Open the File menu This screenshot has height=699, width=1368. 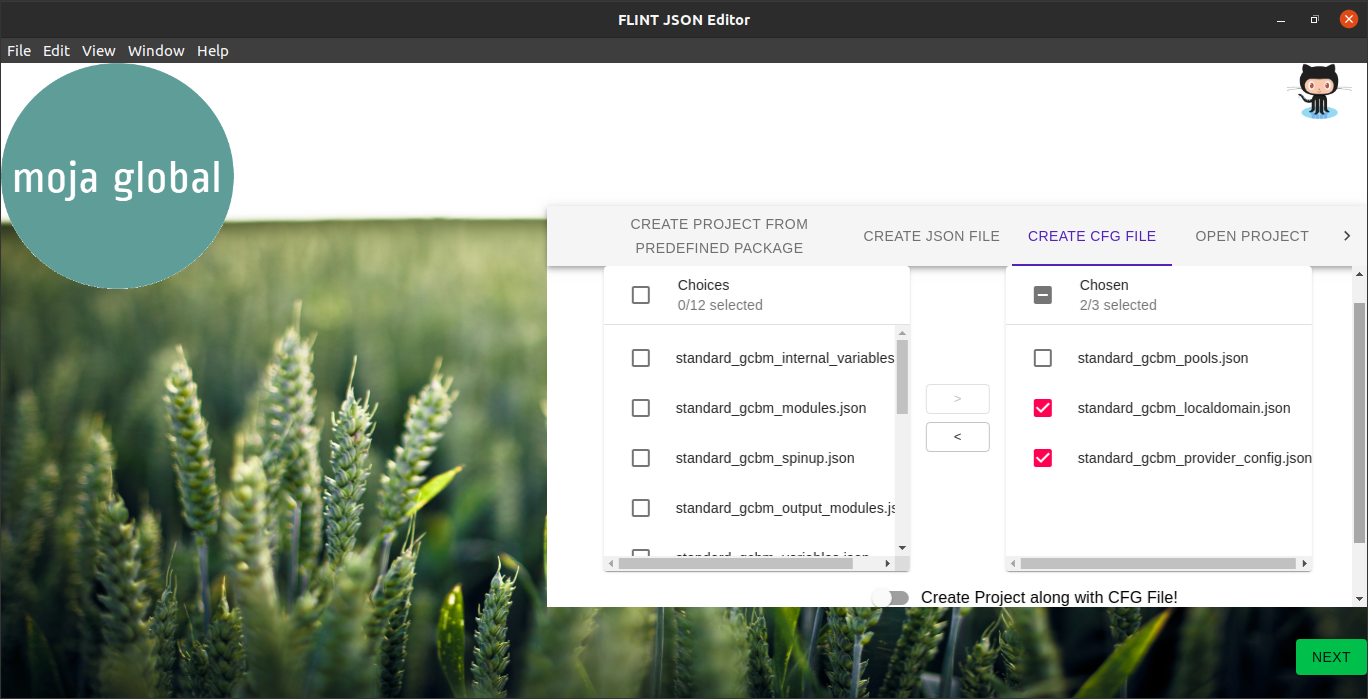(19, 51)
